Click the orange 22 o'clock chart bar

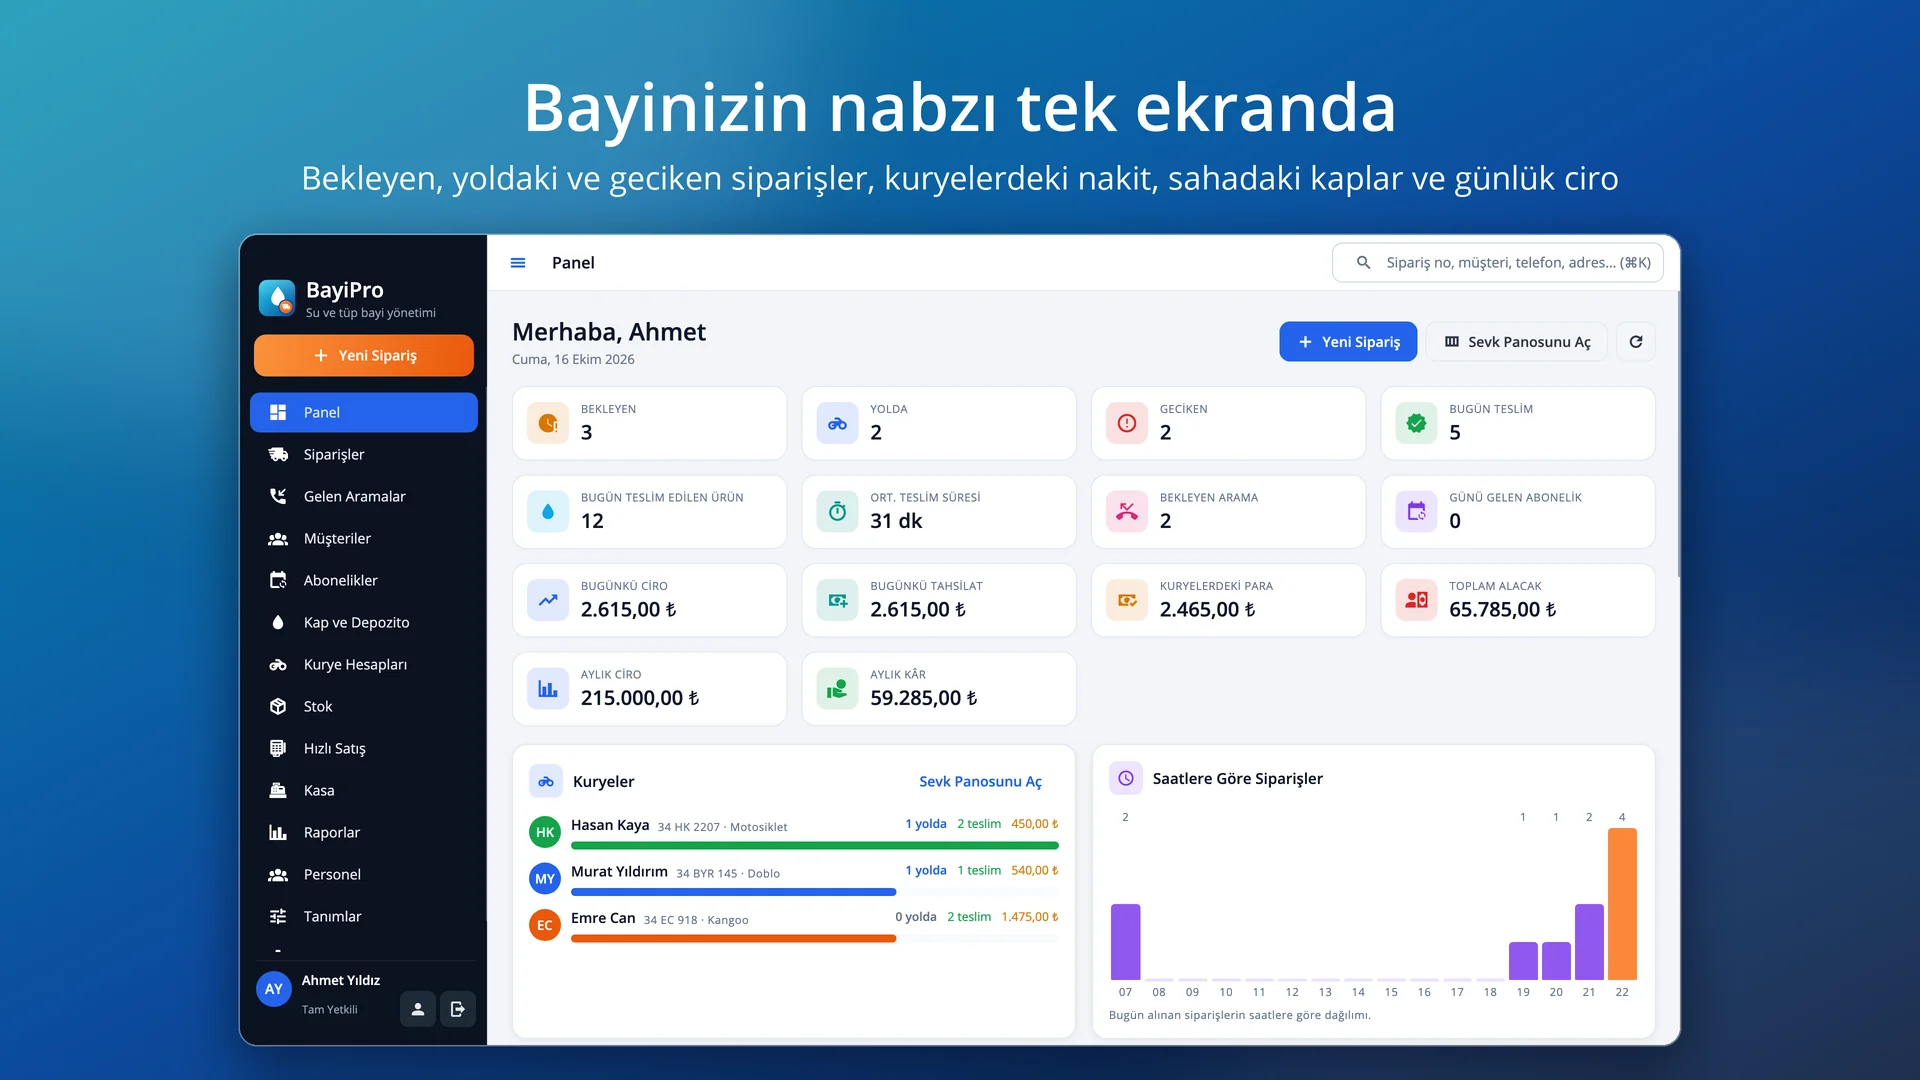[1622, 904]
